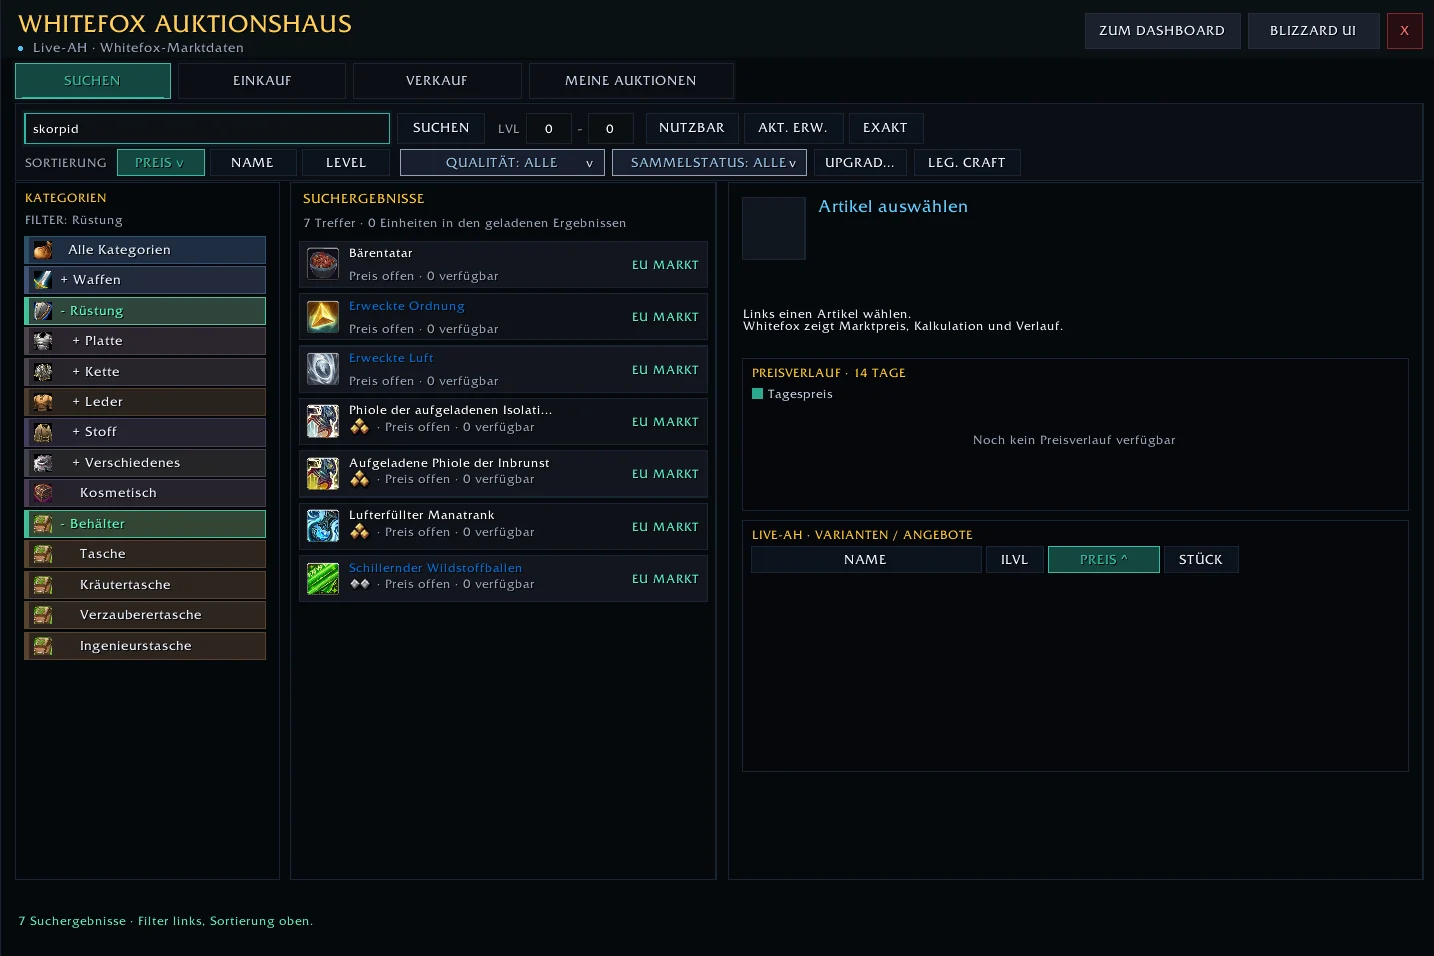
Task: Enable the AKT. ERW. filter
Action: tap(793, 128)
